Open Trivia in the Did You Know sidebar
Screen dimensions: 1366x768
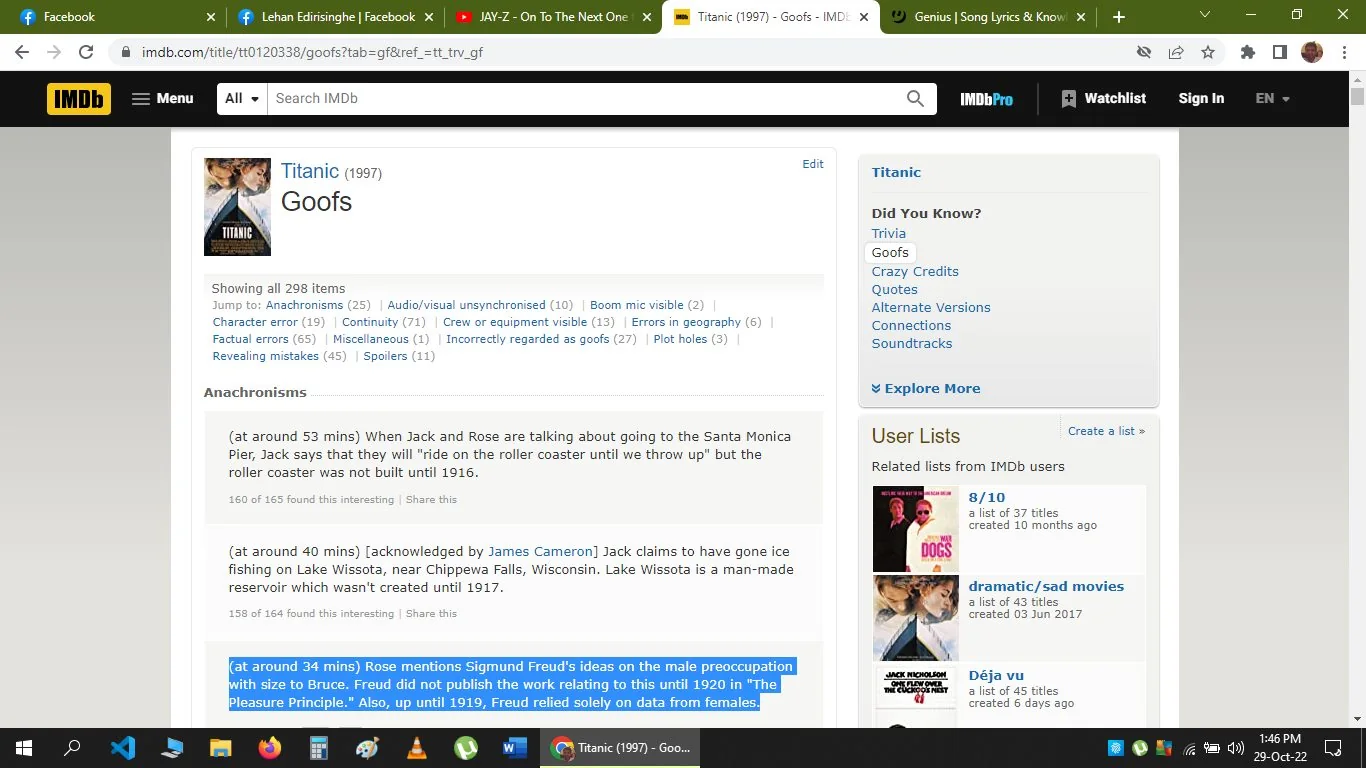(x=888, y=233)
